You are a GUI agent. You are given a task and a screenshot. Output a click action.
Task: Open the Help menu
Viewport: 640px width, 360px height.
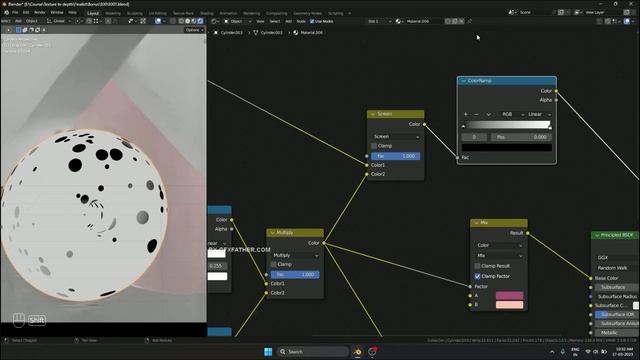(72, 13)
